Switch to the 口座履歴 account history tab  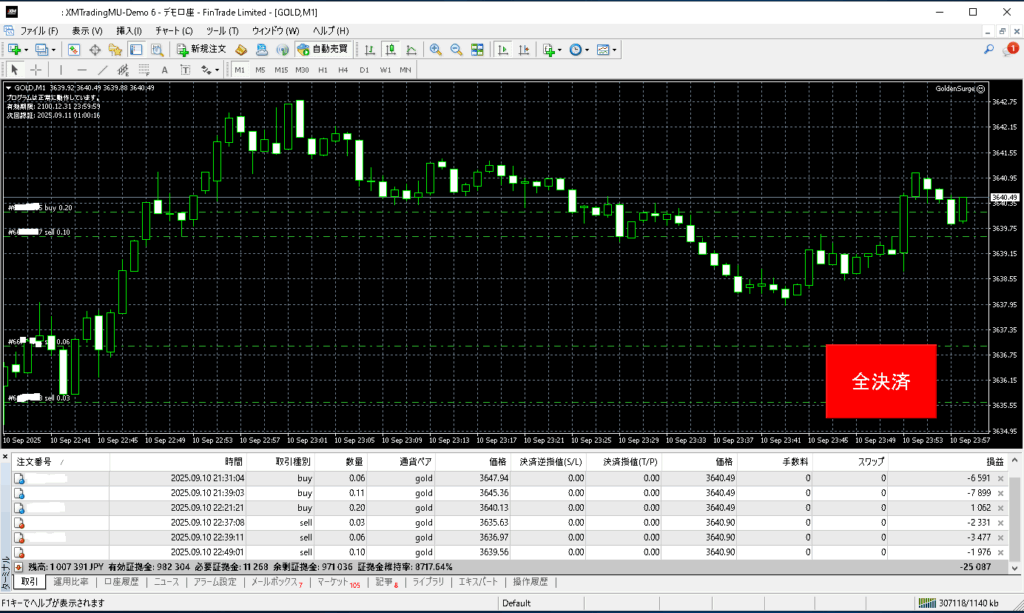point(121,581)
